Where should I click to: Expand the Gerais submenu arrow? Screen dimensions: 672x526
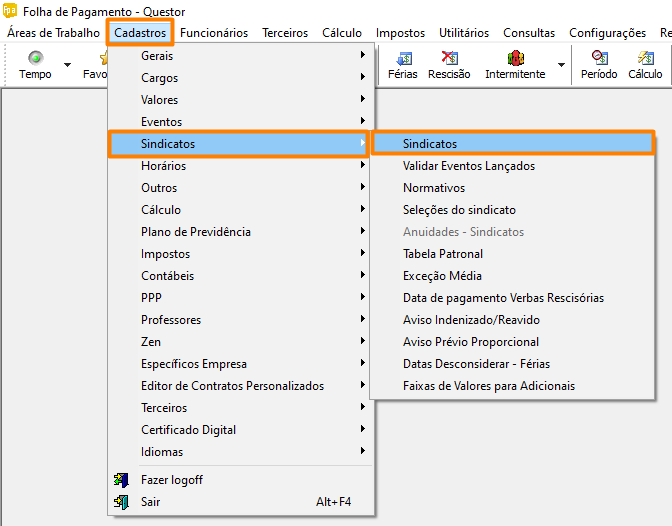pyautogui.click(x=363, y=54)
